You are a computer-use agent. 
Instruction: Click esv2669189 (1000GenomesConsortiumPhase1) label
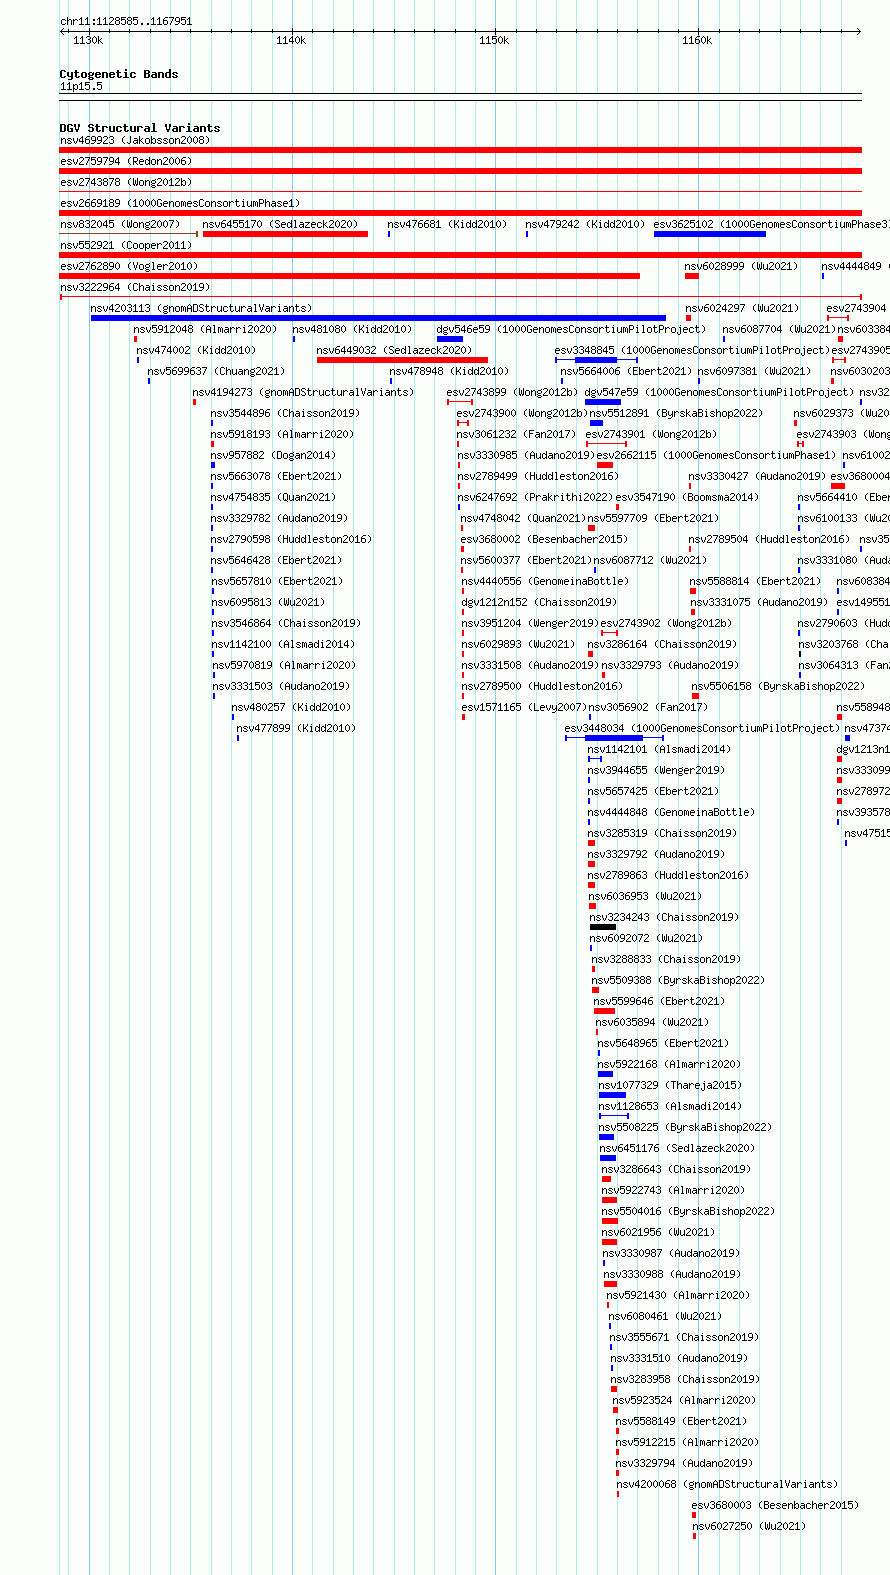click(x=180, y=203)
